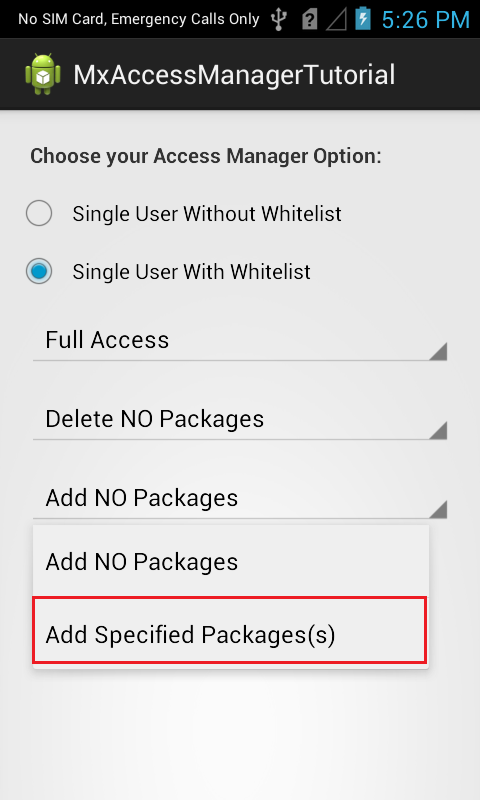Tap the 5:26 PM clock

click(x=425, y=20)
